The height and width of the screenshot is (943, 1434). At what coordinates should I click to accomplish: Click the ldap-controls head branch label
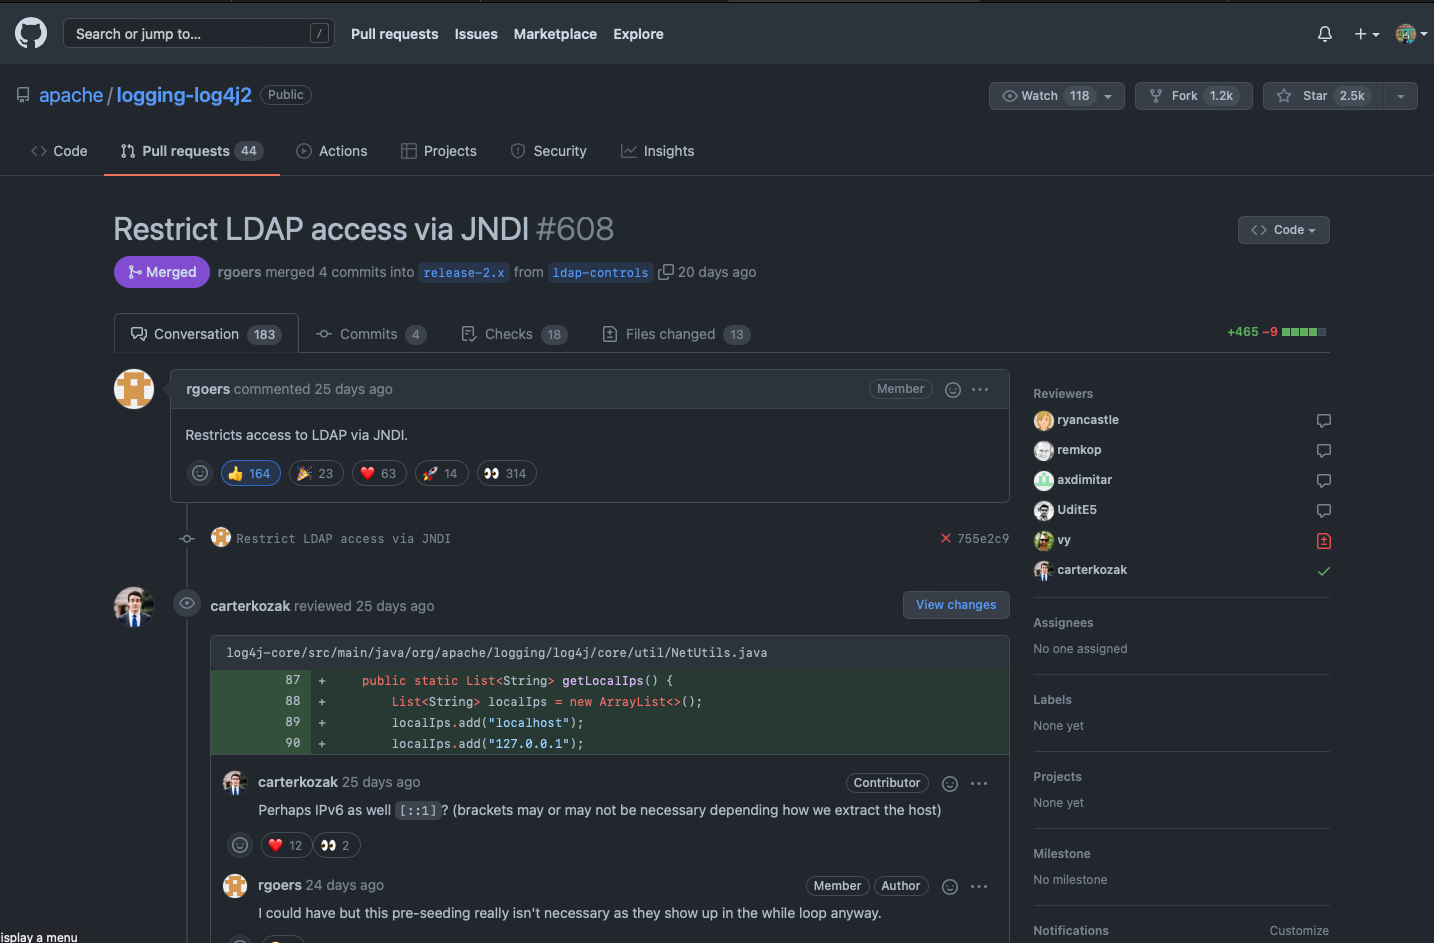[x=601, y=273]
